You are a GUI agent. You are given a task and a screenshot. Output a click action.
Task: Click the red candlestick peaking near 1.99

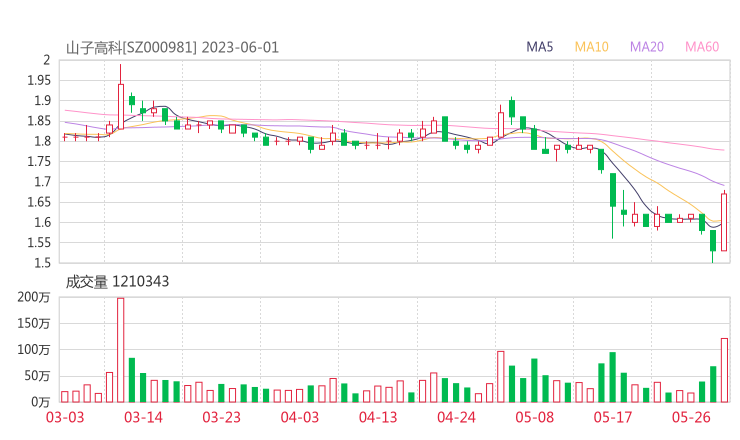[x=121, y=97]
